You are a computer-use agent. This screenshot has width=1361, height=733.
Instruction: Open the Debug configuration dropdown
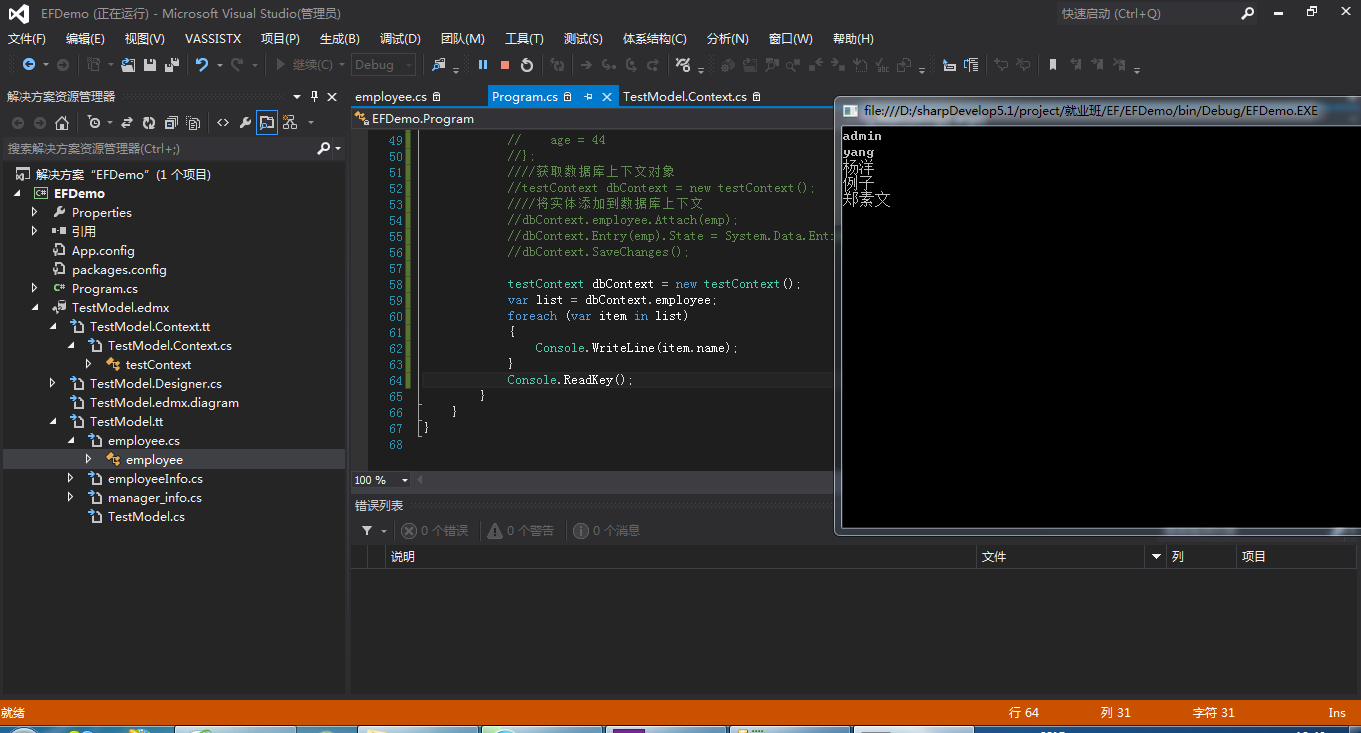(409, 65)
